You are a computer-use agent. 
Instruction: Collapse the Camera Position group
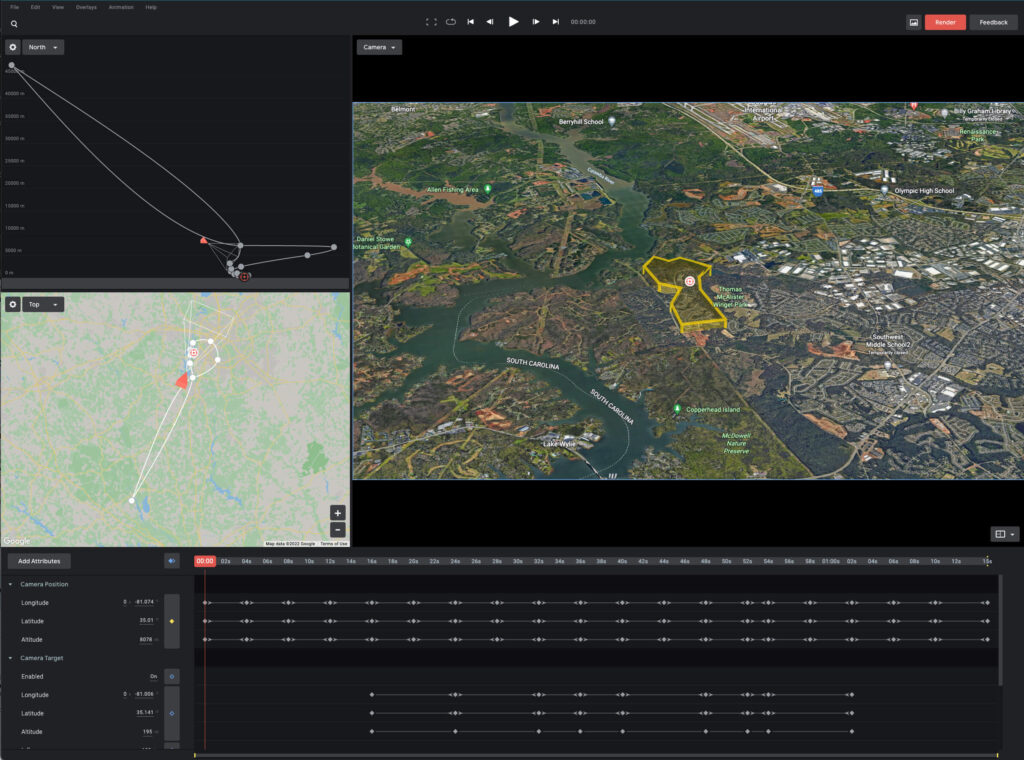[11, 584]
